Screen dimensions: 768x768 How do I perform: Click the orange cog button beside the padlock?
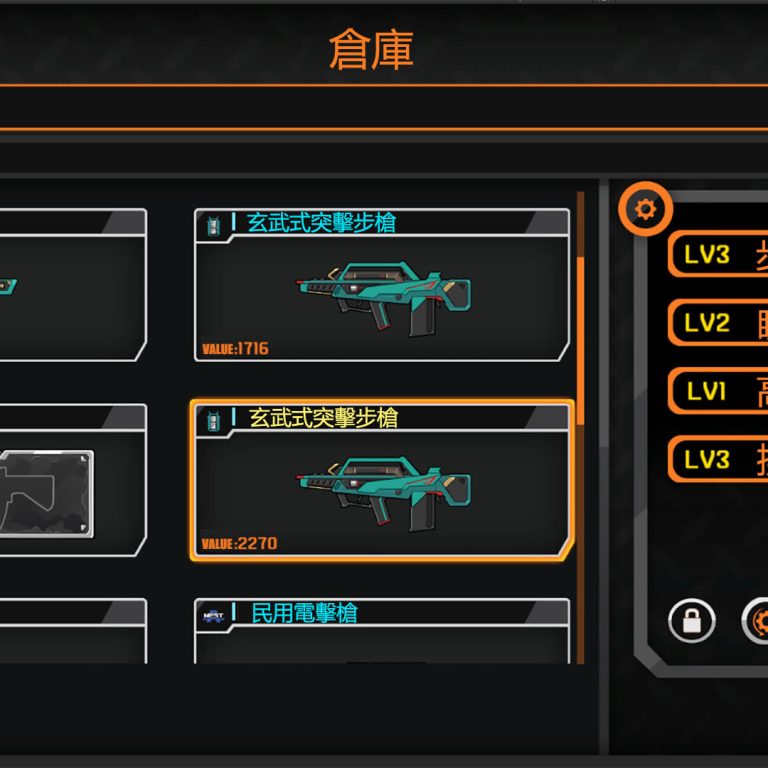[755, 621]
